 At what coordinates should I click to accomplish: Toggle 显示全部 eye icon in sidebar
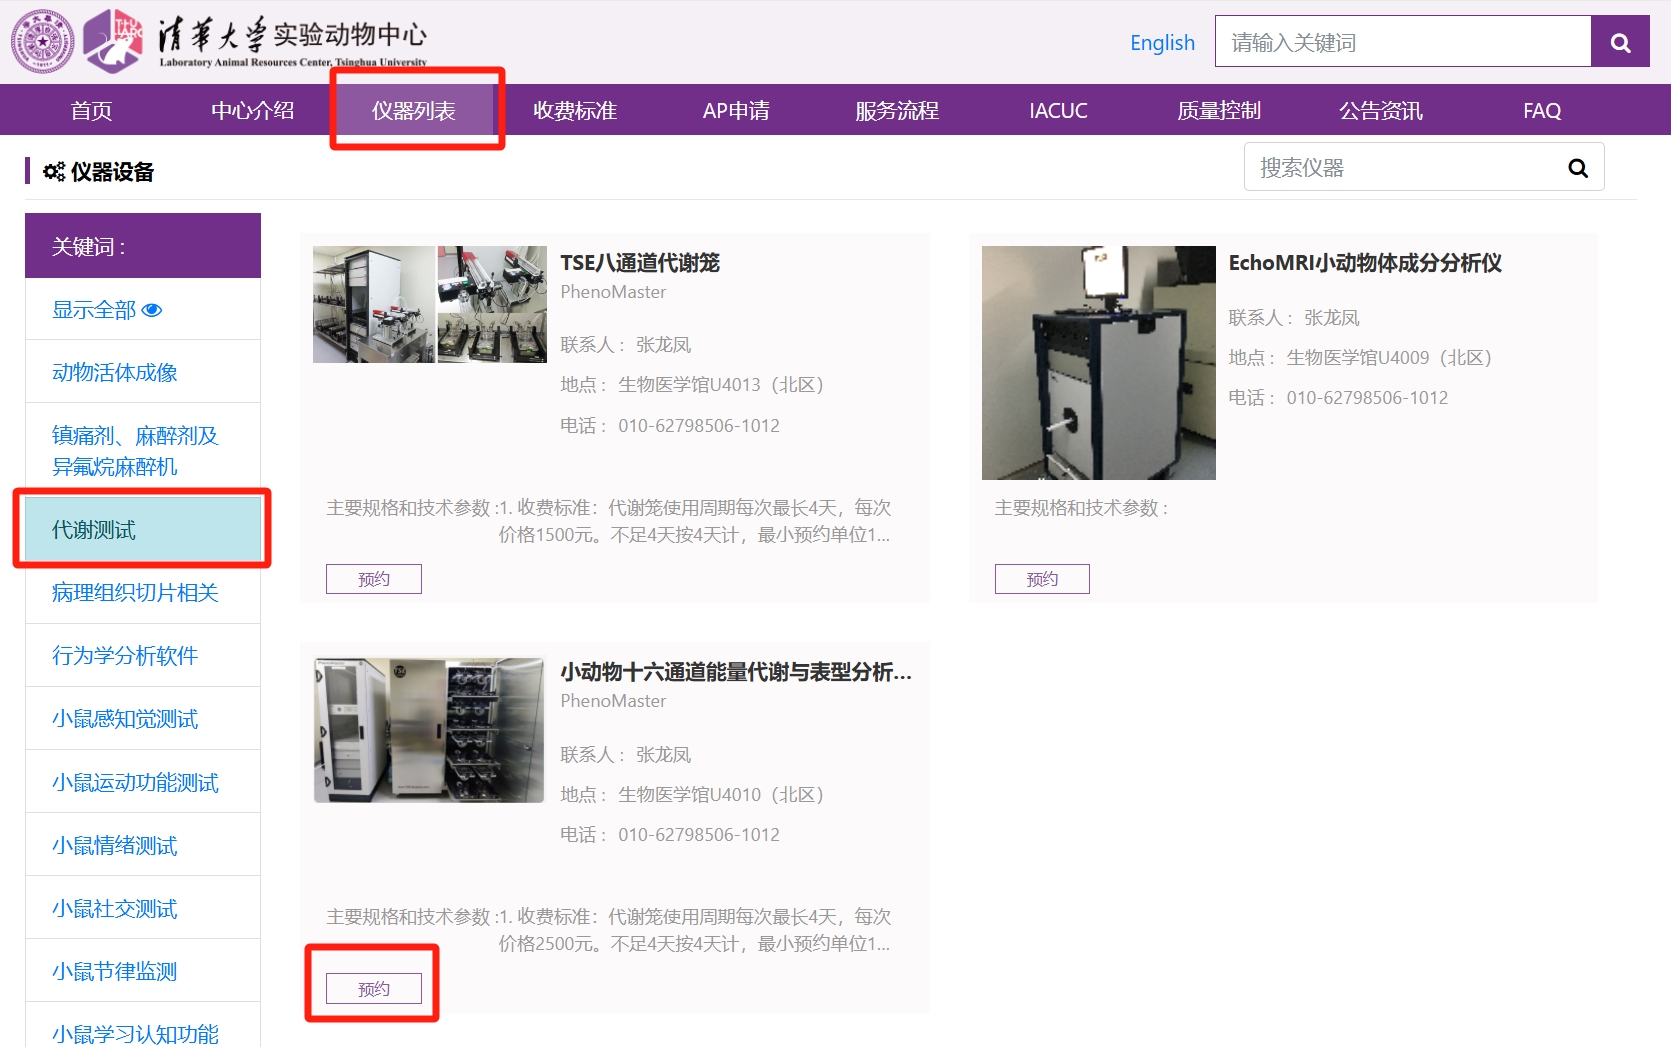(x=152, y=310)
